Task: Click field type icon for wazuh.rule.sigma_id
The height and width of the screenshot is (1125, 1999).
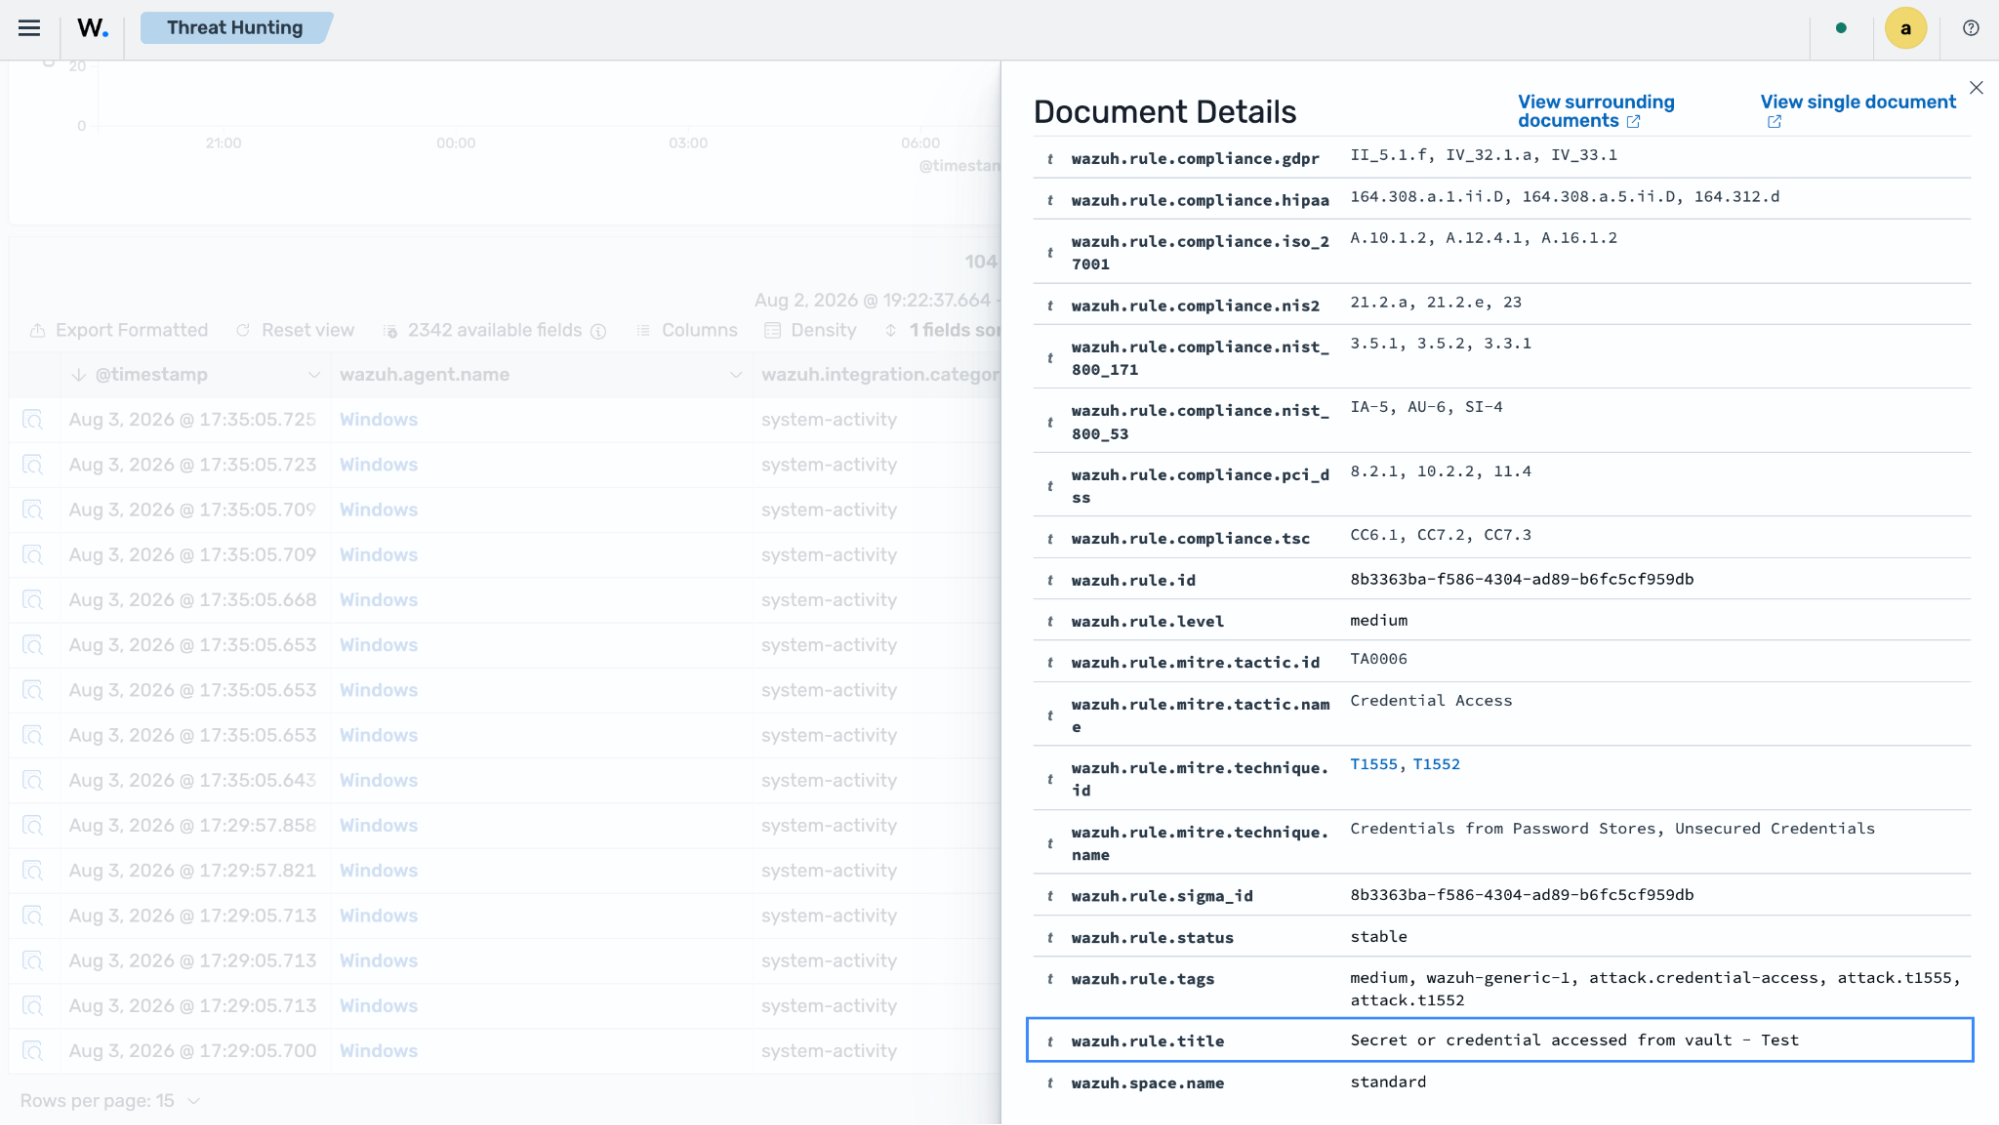Action: tap(1050, 896)
